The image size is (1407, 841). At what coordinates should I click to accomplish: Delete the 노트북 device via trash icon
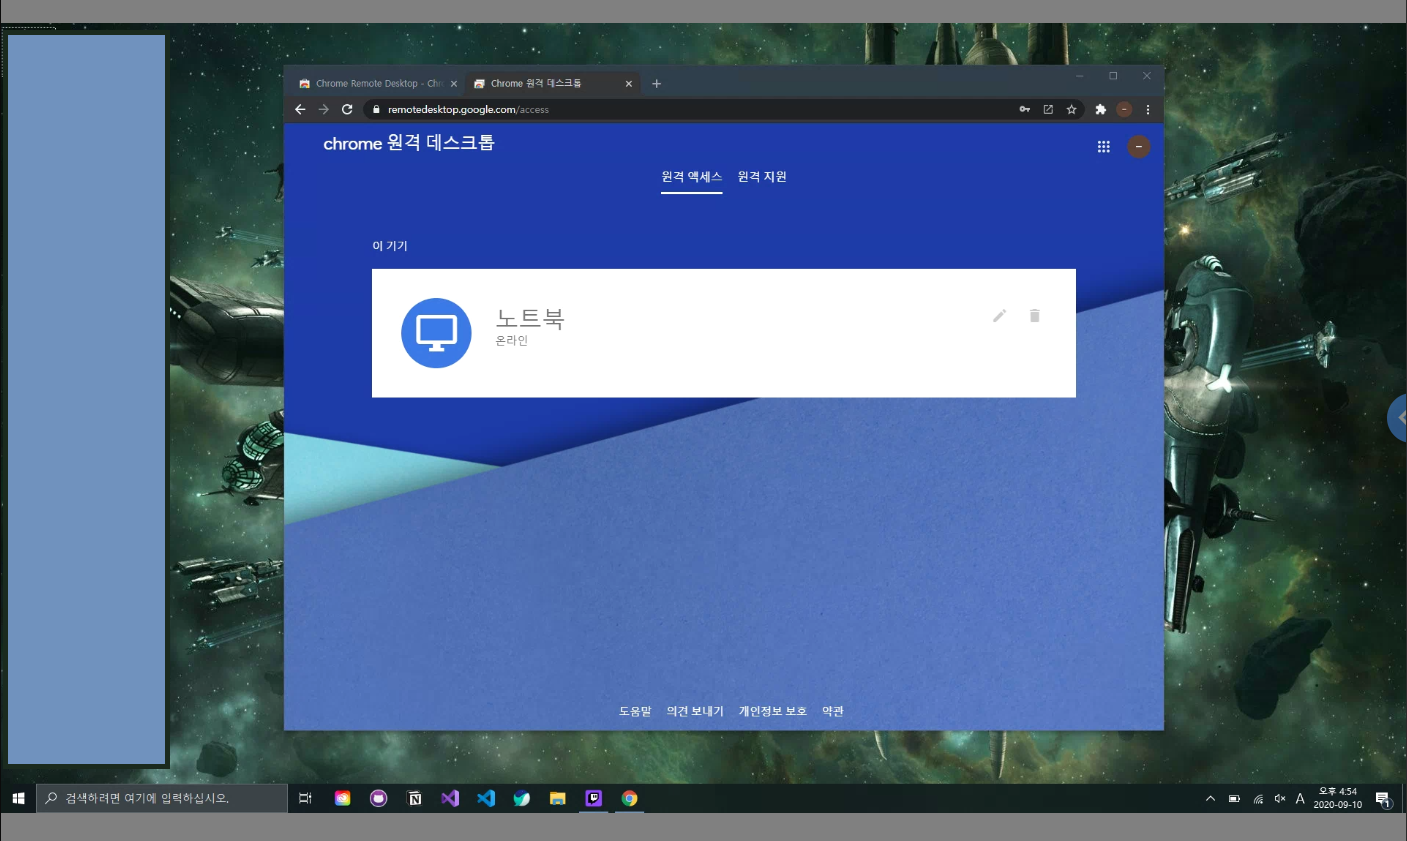(1034, 315)
